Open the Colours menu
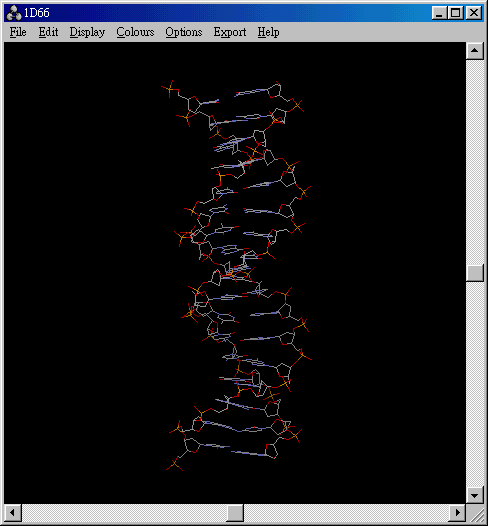488x526 pixels. 135,32
